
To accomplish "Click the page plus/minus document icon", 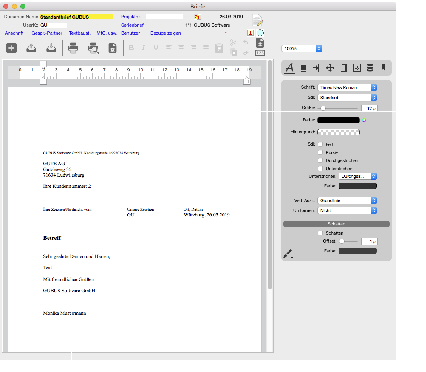I will point(260,43).
